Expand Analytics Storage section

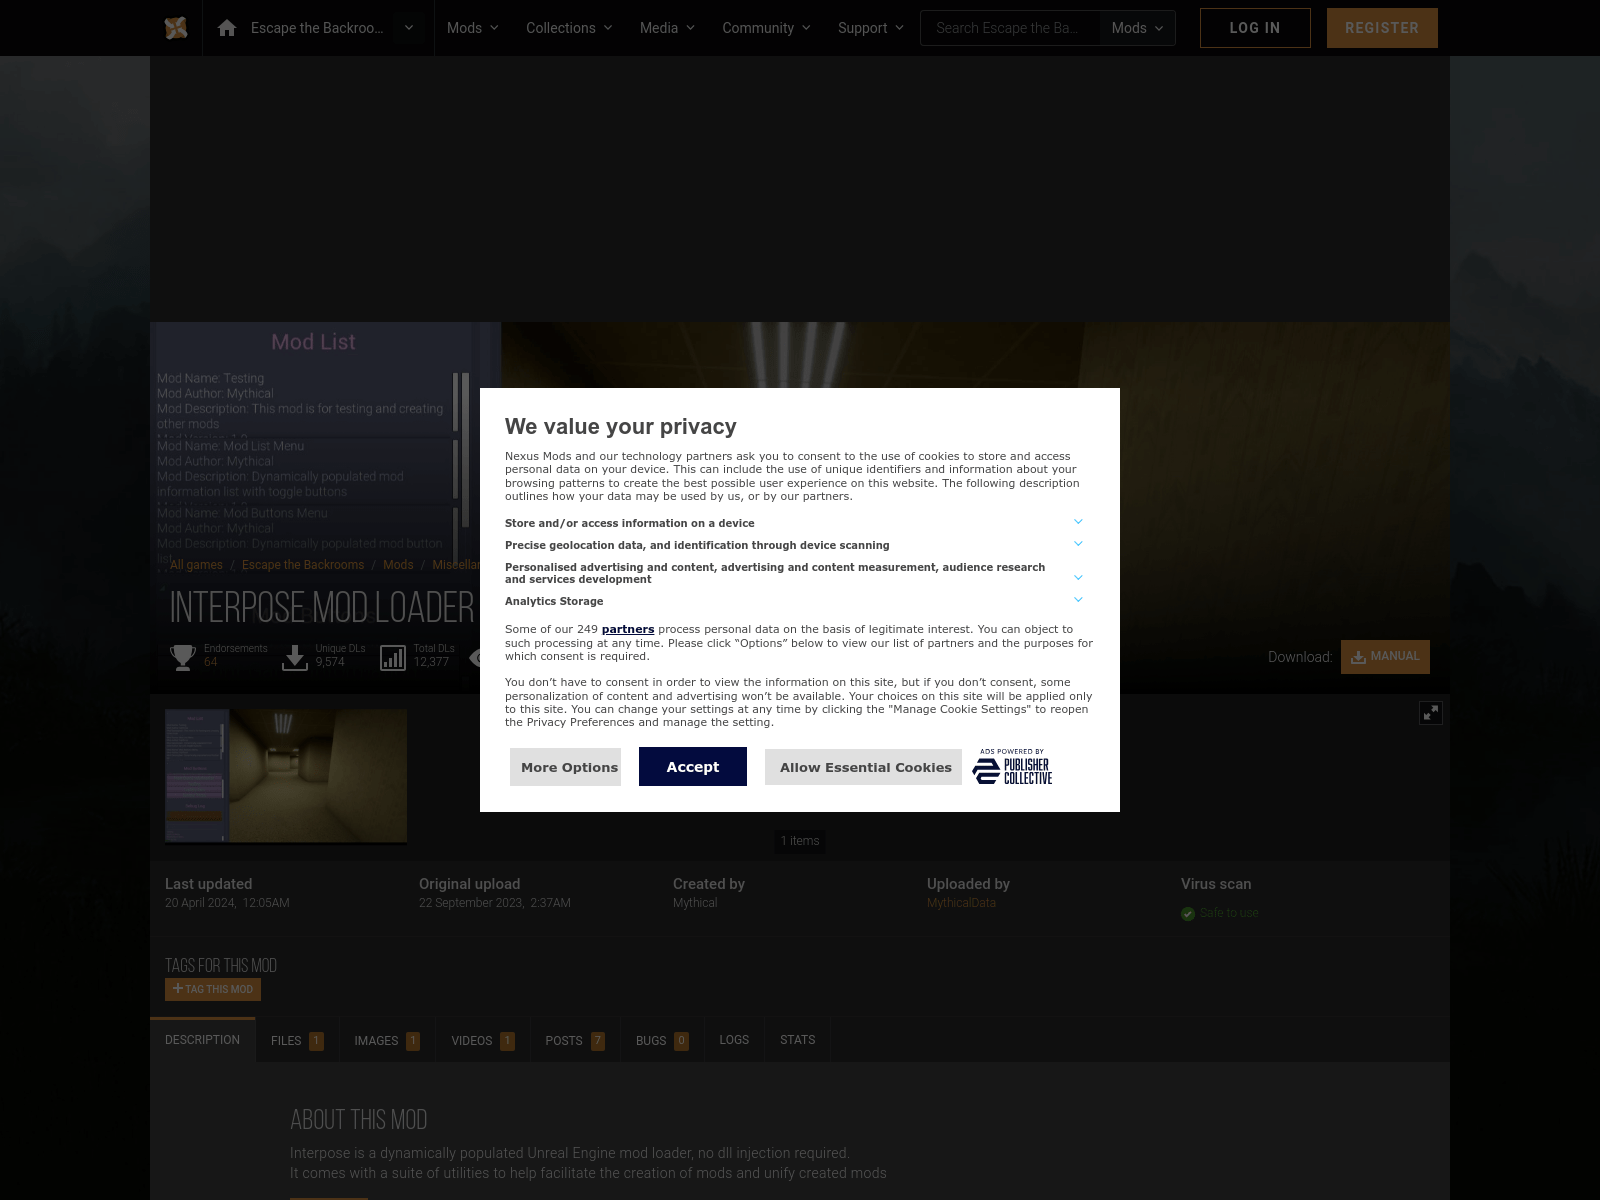pyautogui.click(x=1078, y=600)
